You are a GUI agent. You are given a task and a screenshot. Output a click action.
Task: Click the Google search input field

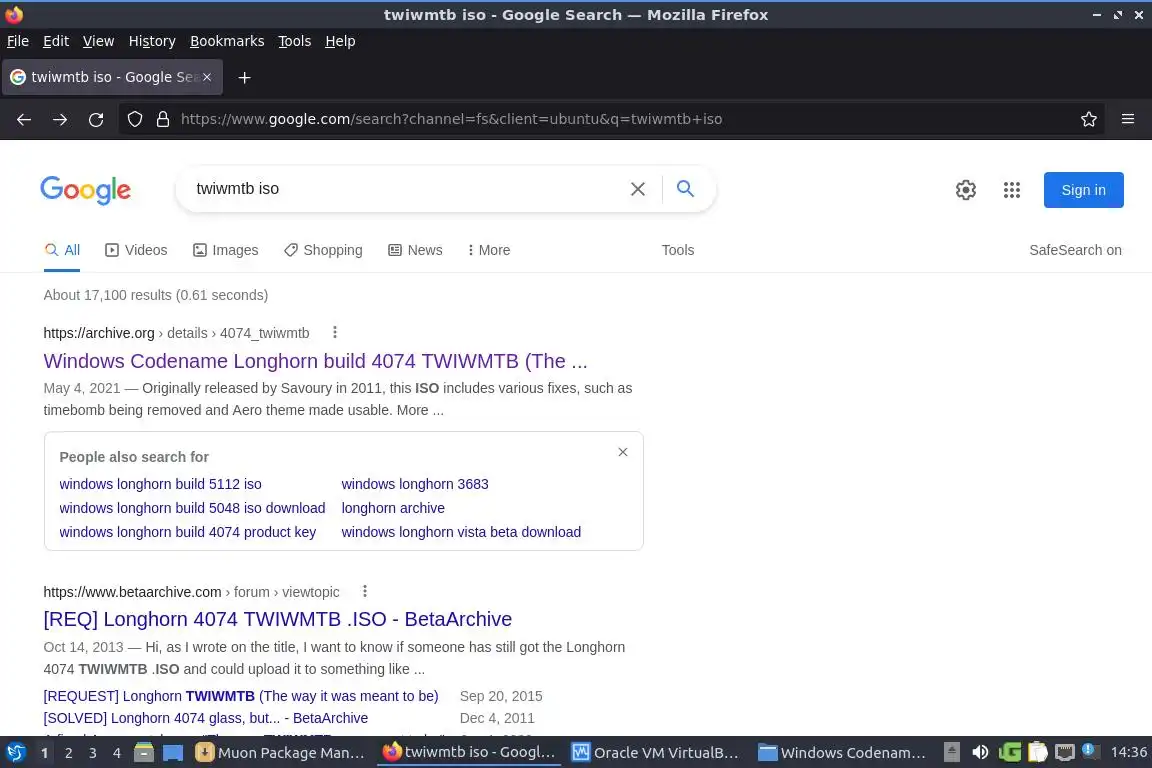404,189
